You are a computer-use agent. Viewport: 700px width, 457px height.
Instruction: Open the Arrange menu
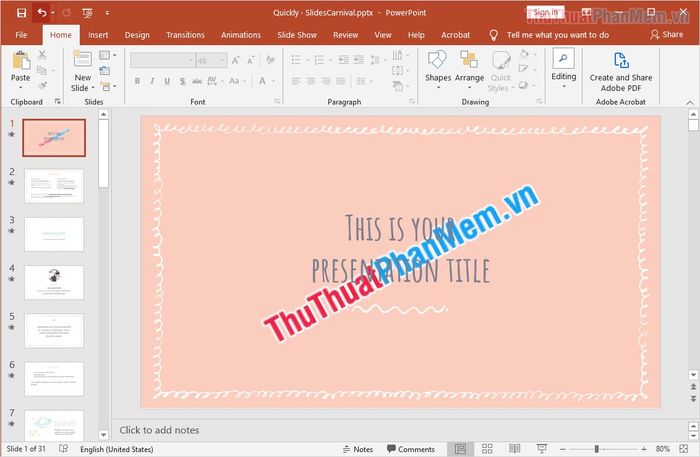click(469, 69)
